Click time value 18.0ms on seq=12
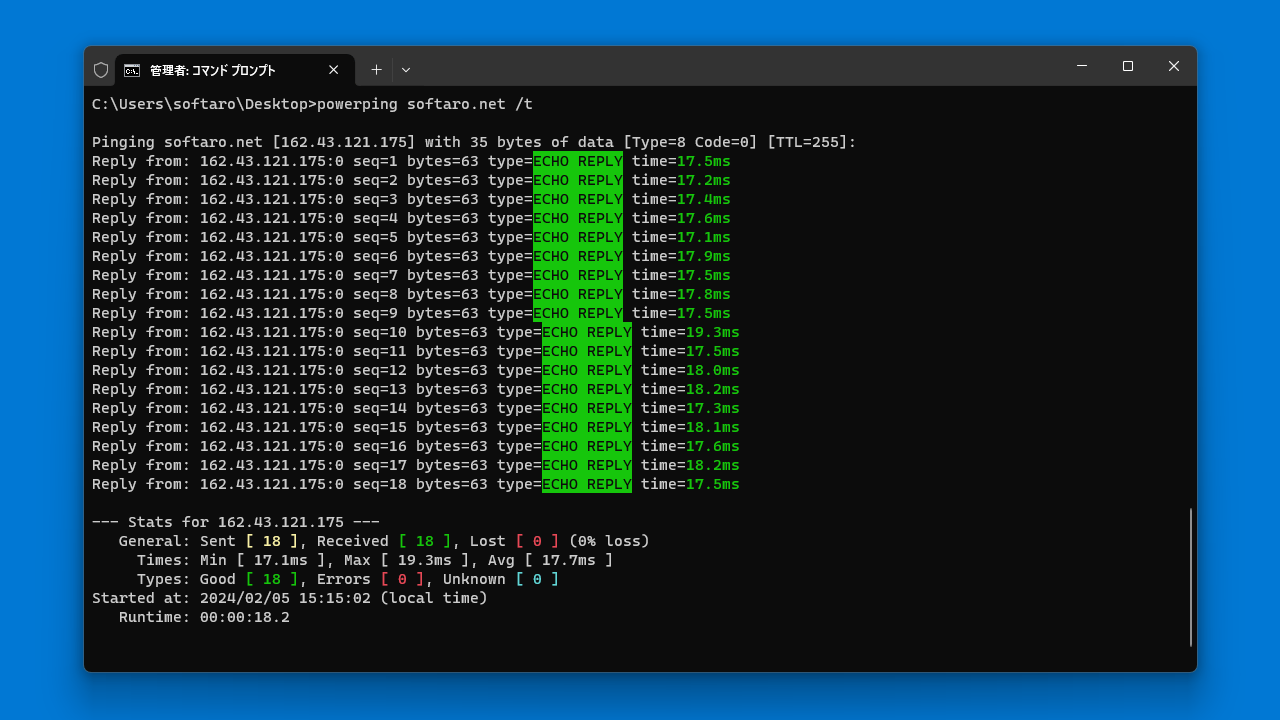The width and height of the screenshot is (1280, 720). tap(713, 370)
